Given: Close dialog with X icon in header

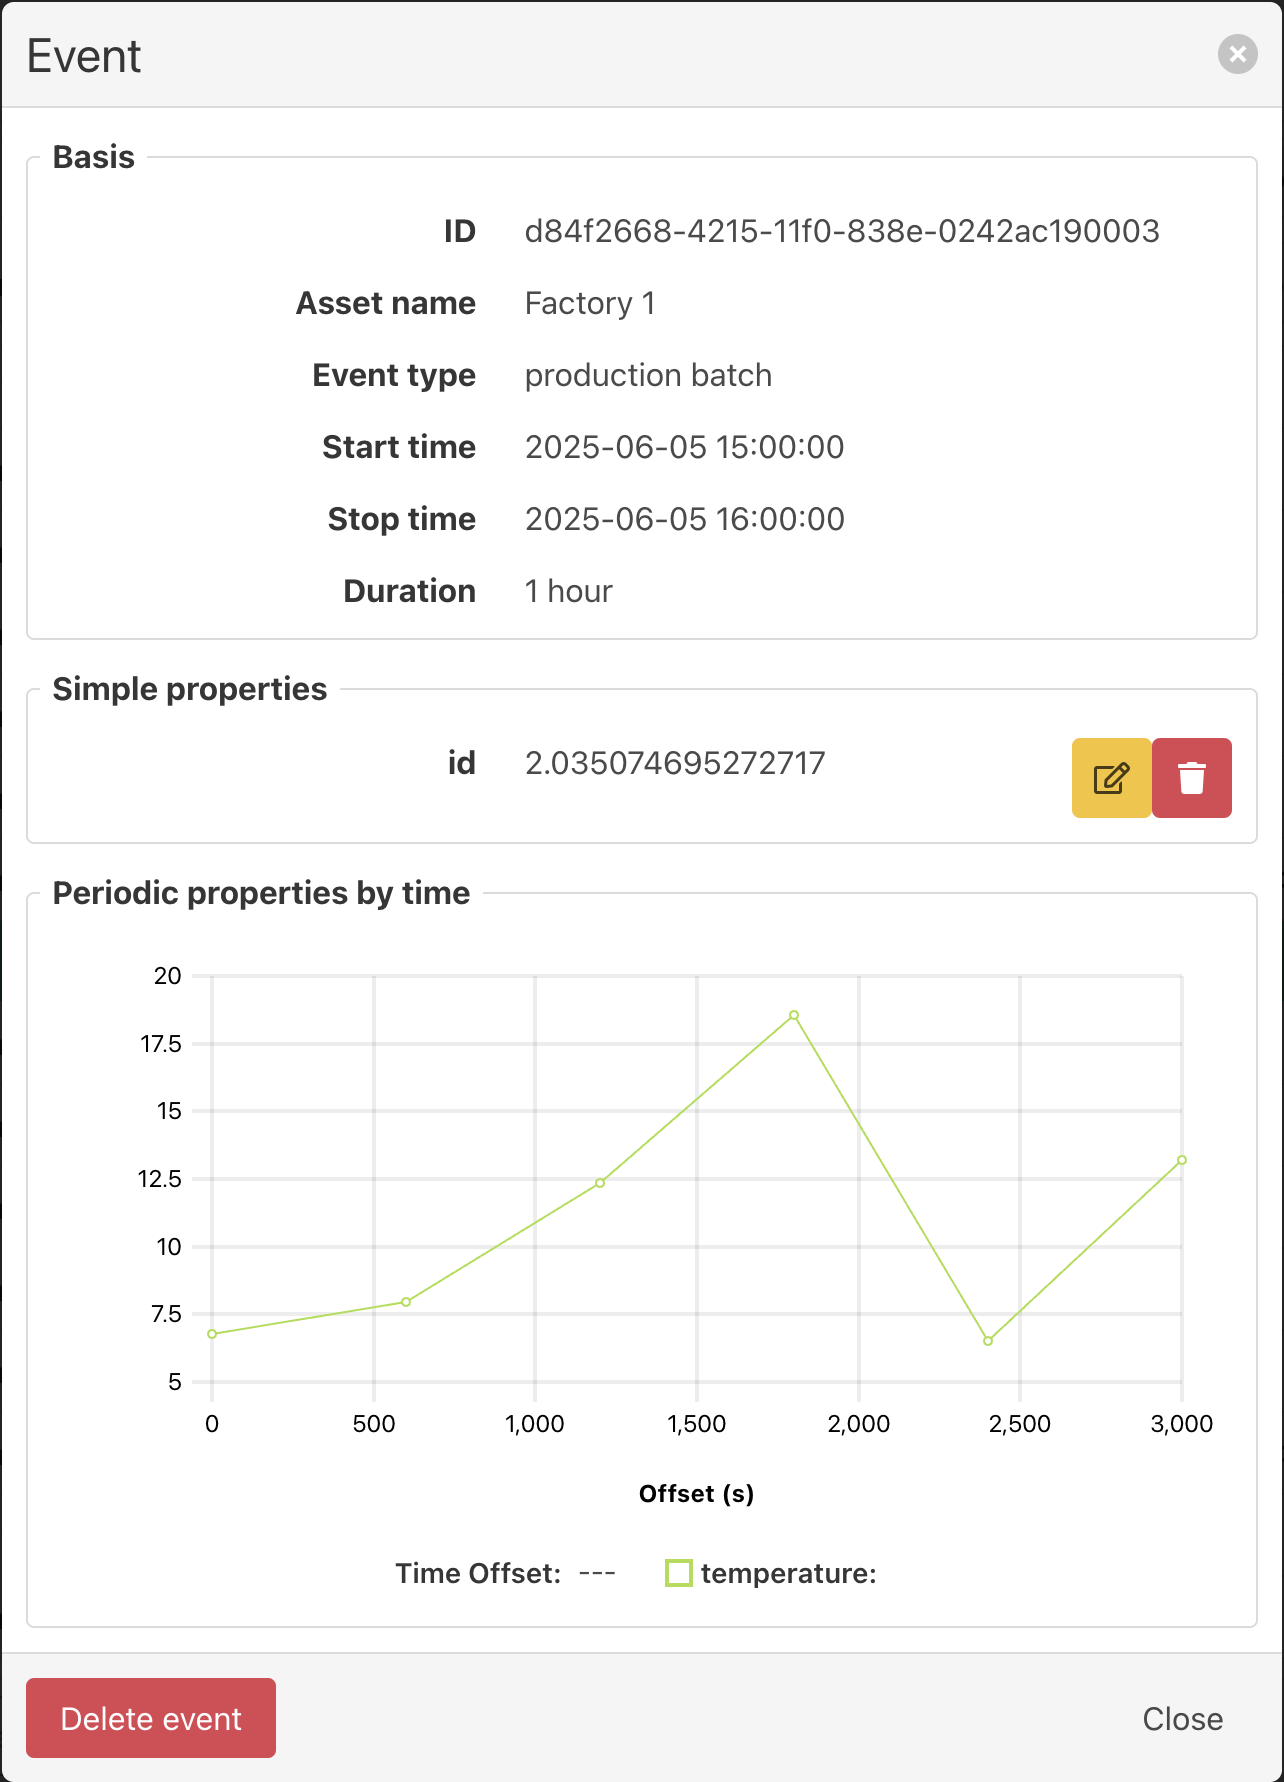Looking at the screenshot, I should click(x=1237, y=54).
